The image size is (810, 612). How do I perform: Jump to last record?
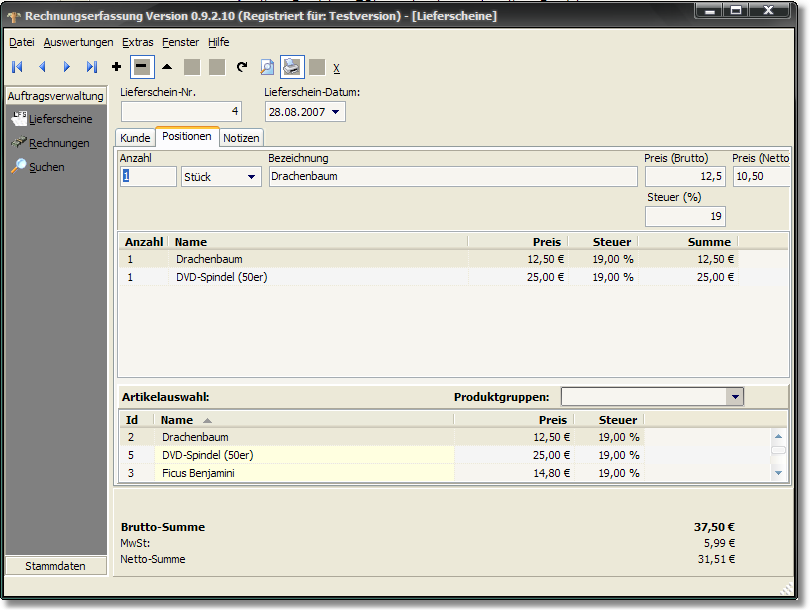pyautogui.click(x=91, y=67)
